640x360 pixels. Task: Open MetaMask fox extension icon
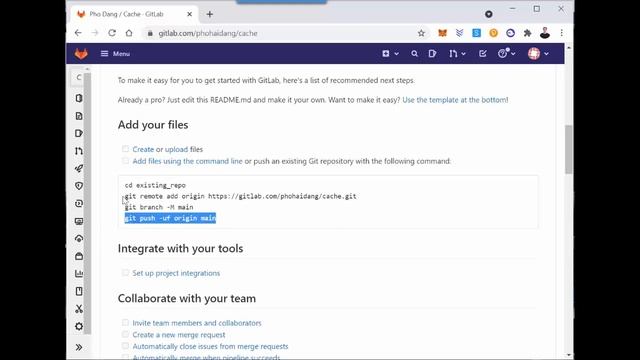point(442,33)
